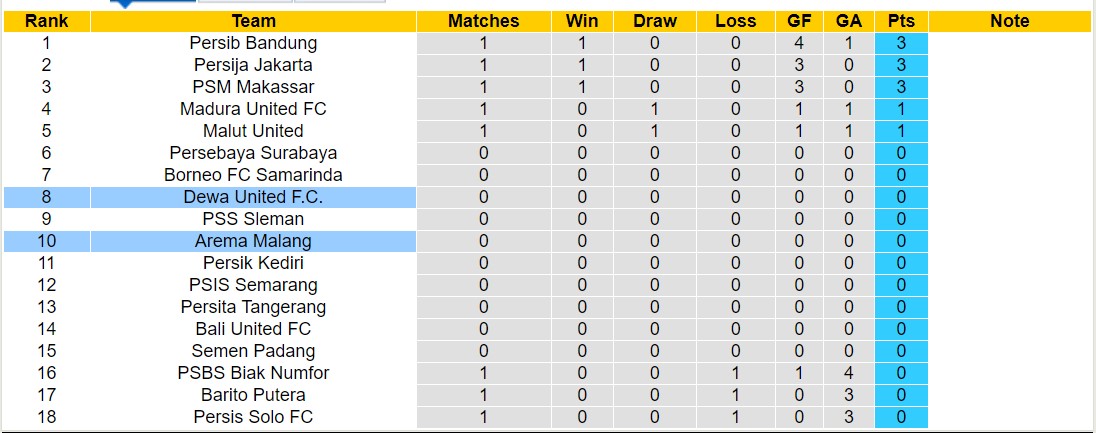Select PSBS Biak Numfor team name

tap(253, 373)
